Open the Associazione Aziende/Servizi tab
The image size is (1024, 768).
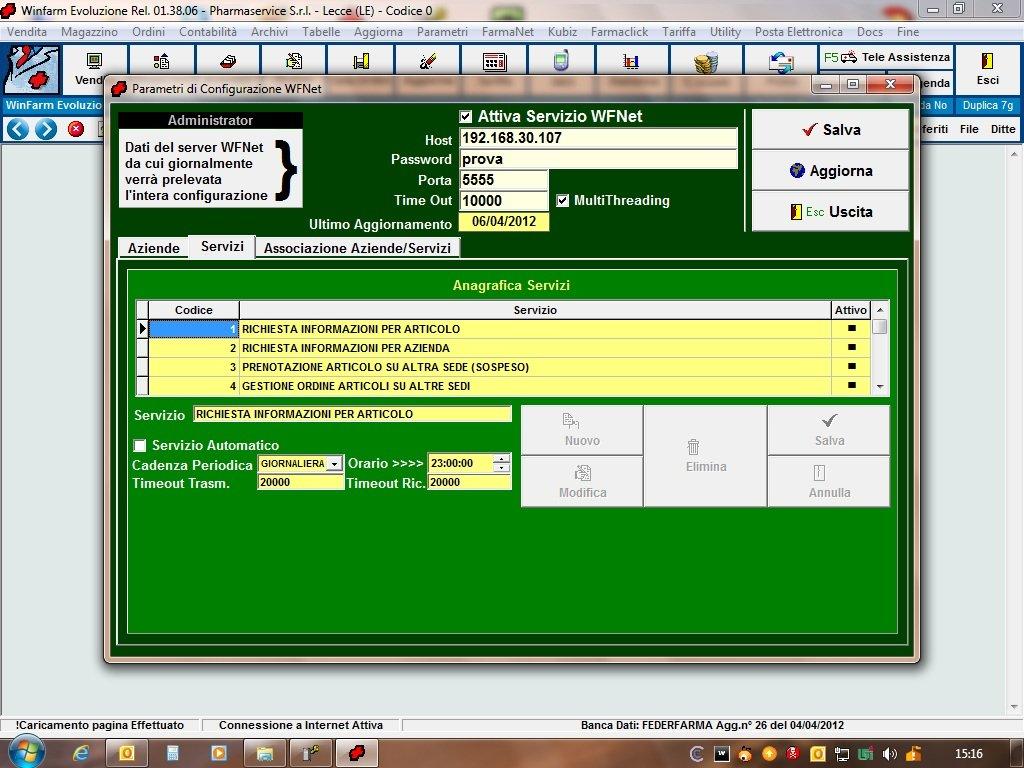pyautogui.click(x=357, y=248)
